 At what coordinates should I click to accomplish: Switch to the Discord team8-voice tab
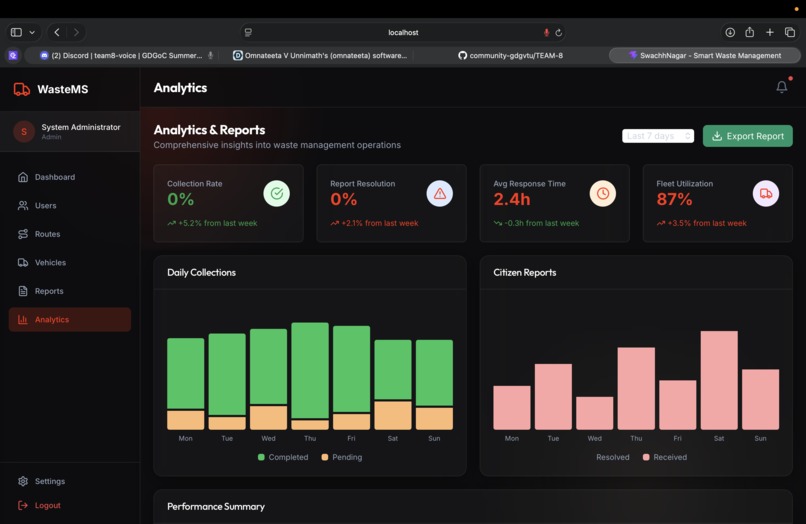pos(121,56)
